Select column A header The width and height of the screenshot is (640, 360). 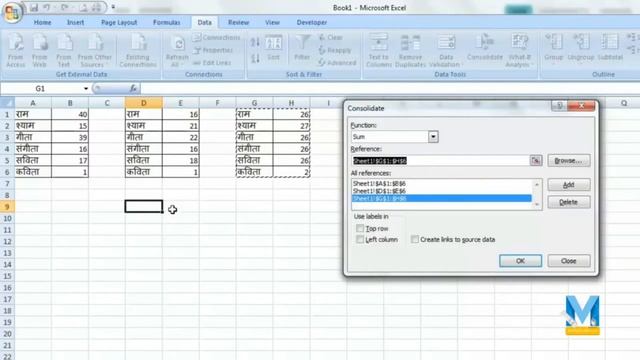(33, 103)
